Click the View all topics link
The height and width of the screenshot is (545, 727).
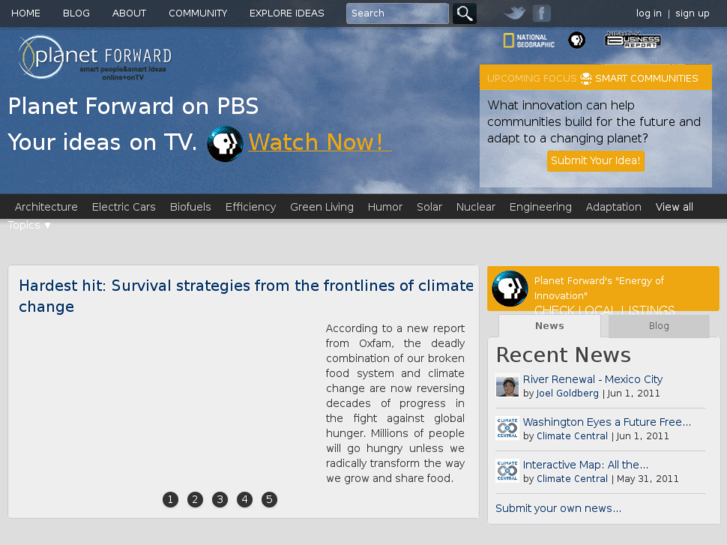(x=674, y=207)
